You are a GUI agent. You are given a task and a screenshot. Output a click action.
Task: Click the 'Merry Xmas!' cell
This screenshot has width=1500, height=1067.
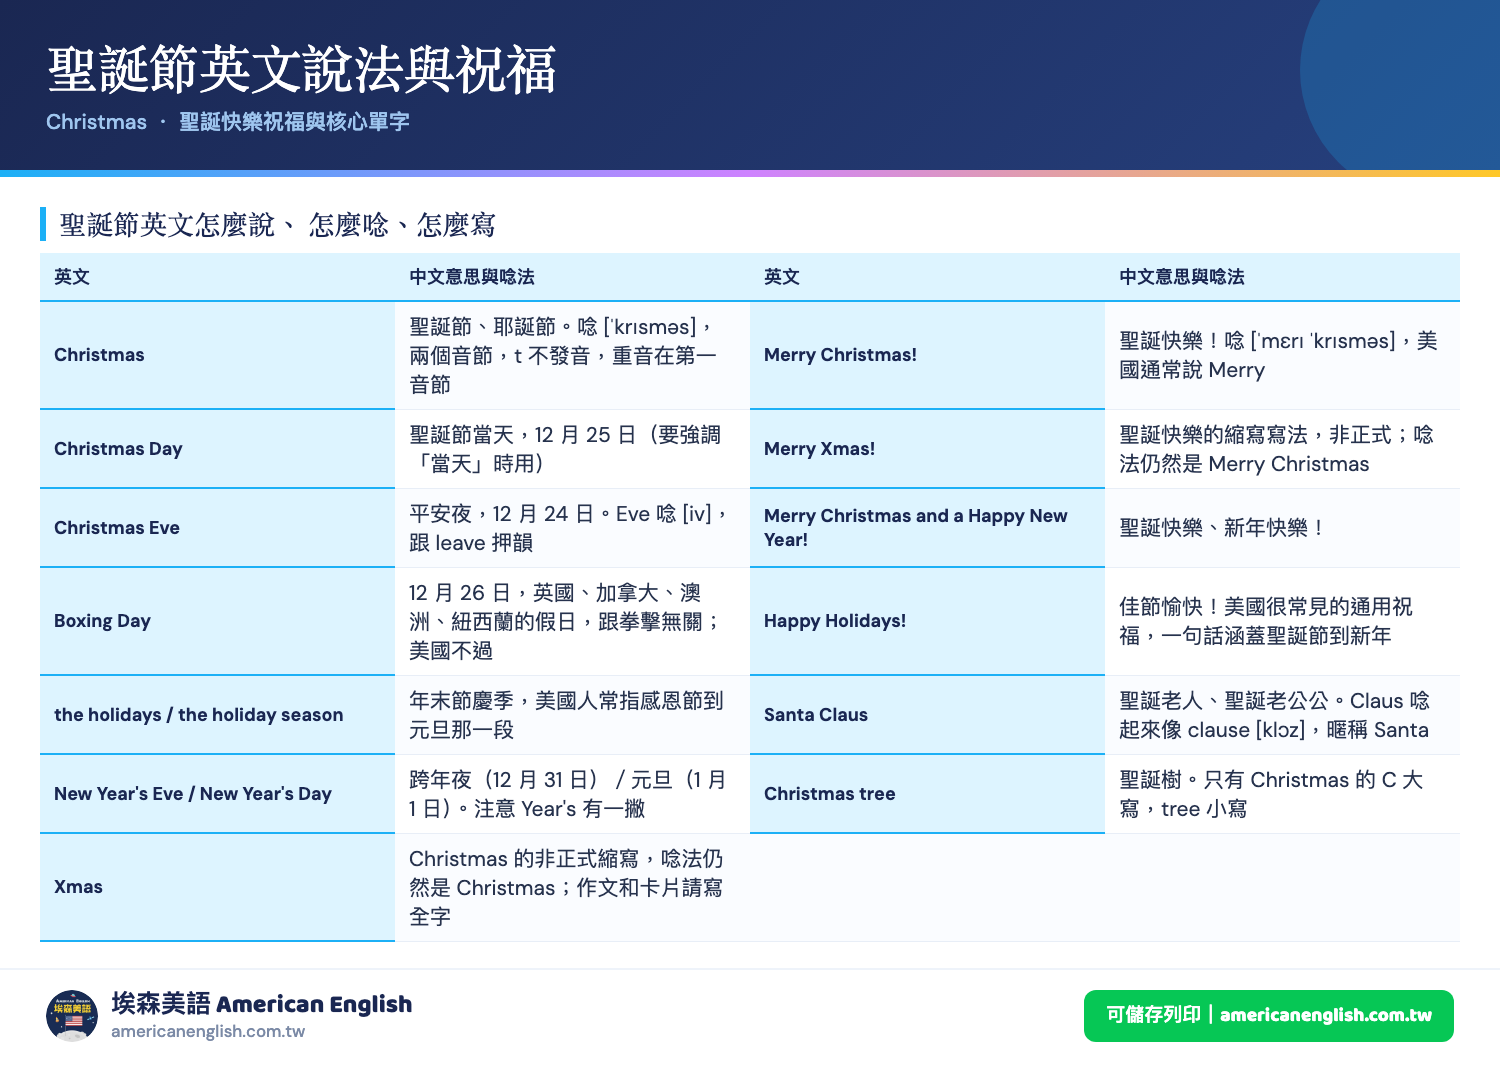[927, 449]
